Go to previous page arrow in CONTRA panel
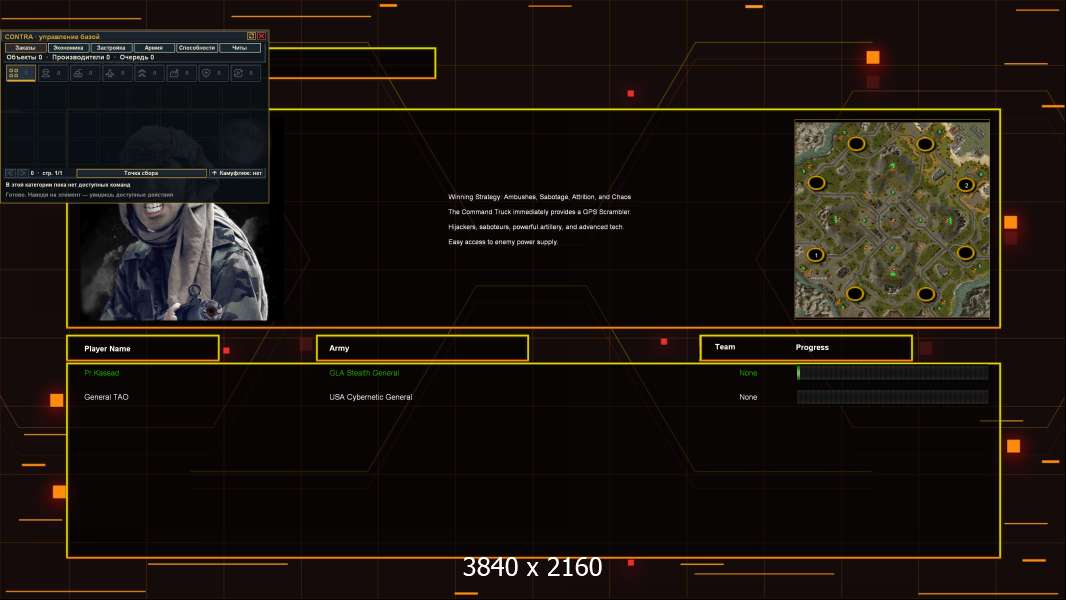Image resolution: width=1066 pixels, height=600 pixels. point(10,173)
